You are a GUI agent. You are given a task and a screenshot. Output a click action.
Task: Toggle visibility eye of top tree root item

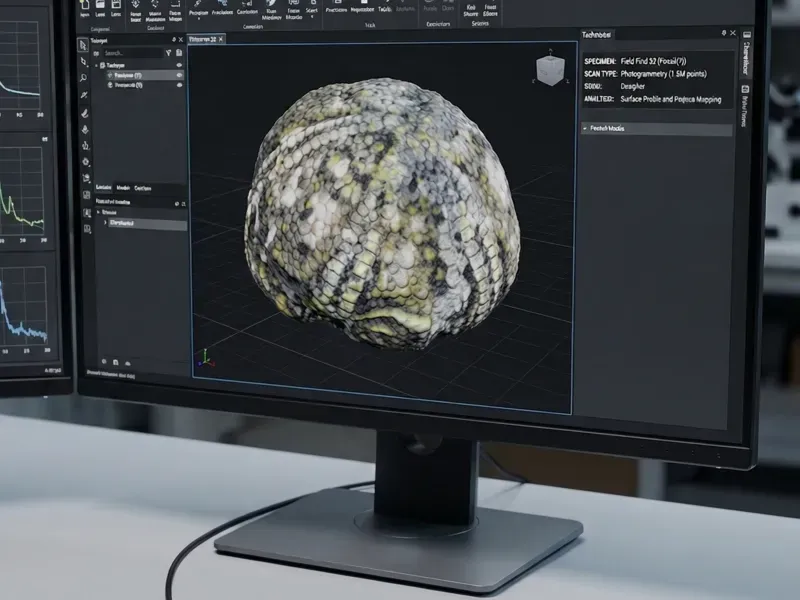[x=179, y=64]
